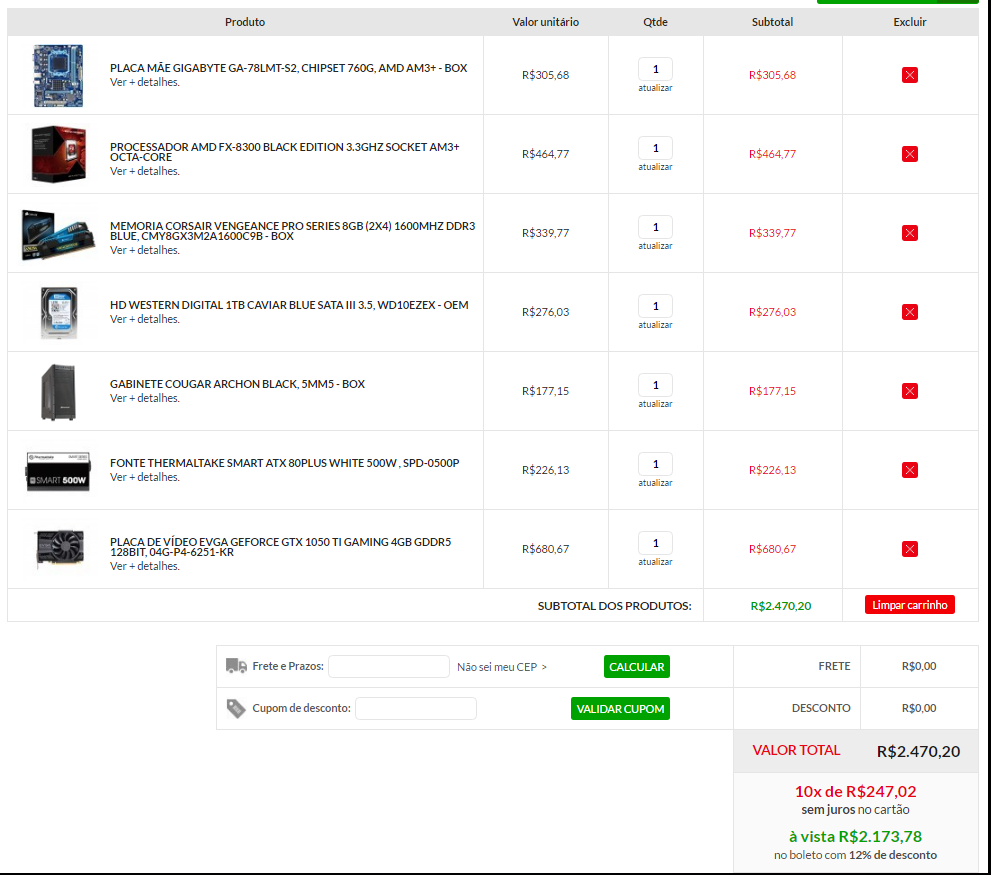Open the MEMORIA CORSAIR VENGEANCE PRO SERIES title
Viewport: 991px width, 875px height.
point(293,231)
